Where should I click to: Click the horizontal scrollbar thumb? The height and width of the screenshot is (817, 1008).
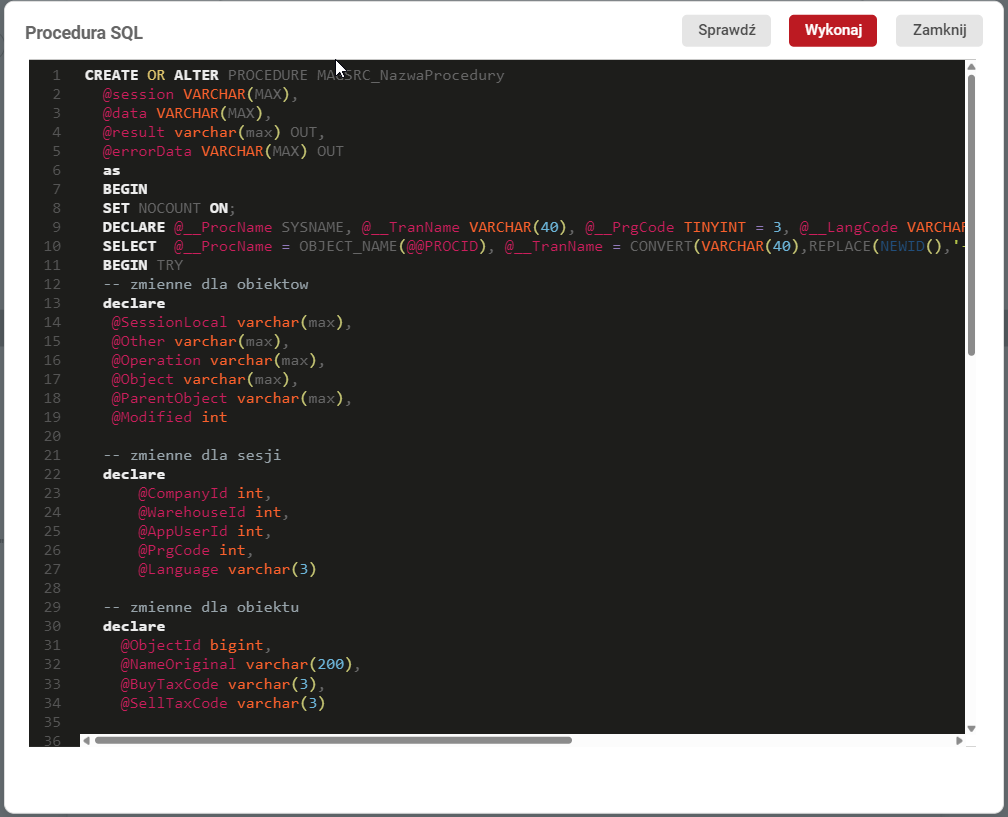(x=332, y=741)
